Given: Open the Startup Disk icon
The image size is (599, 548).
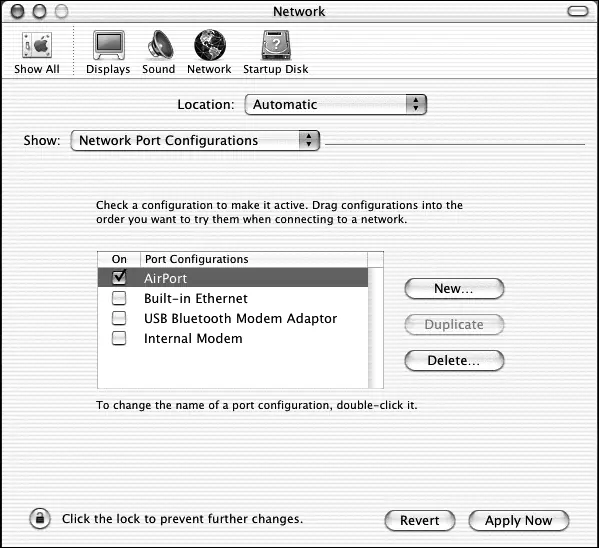Looking at the screenshot, I should pos(276,45).
